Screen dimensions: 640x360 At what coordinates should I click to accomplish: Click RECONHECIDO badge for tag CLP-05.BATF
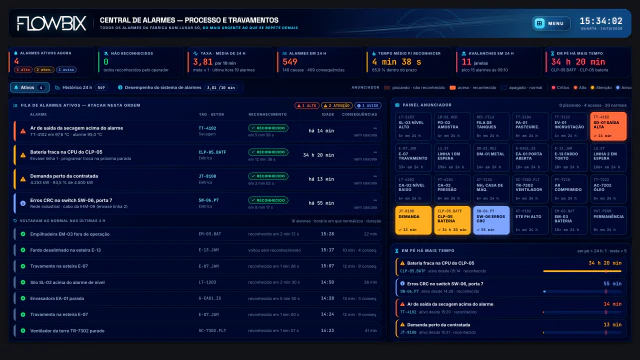click(268, 152)
